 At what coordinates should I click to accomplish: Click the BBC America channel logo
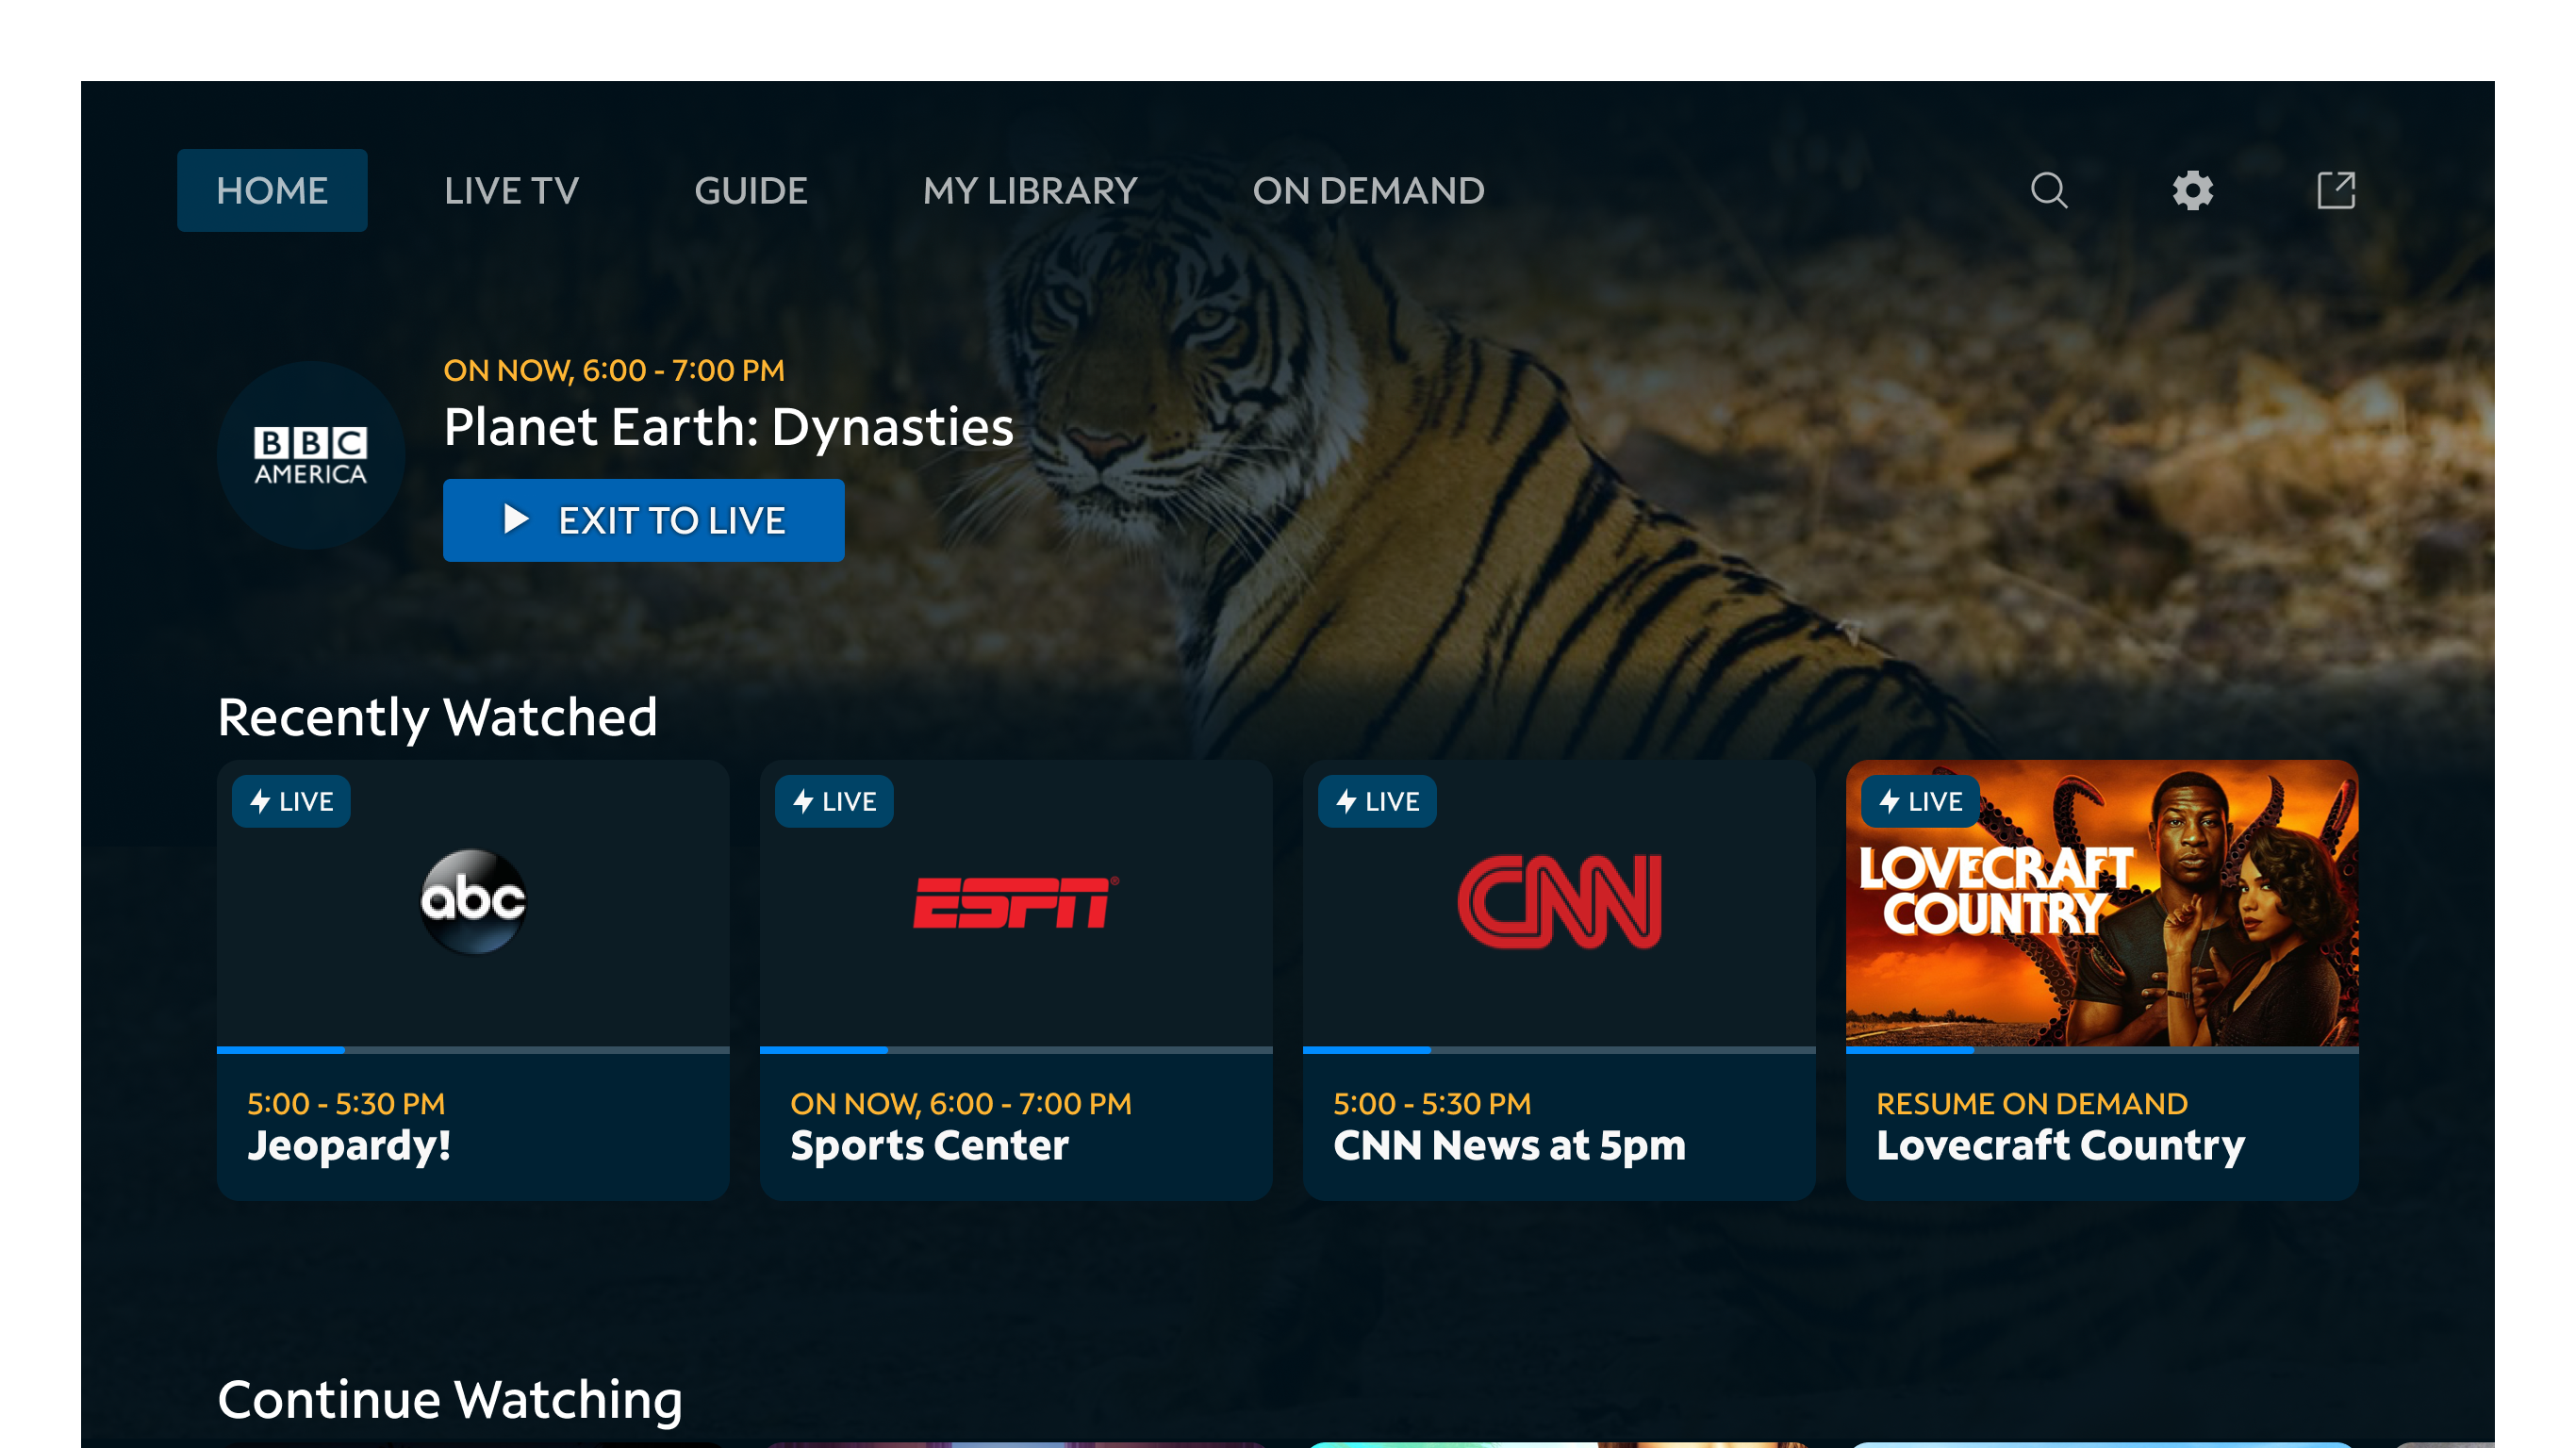311,456
